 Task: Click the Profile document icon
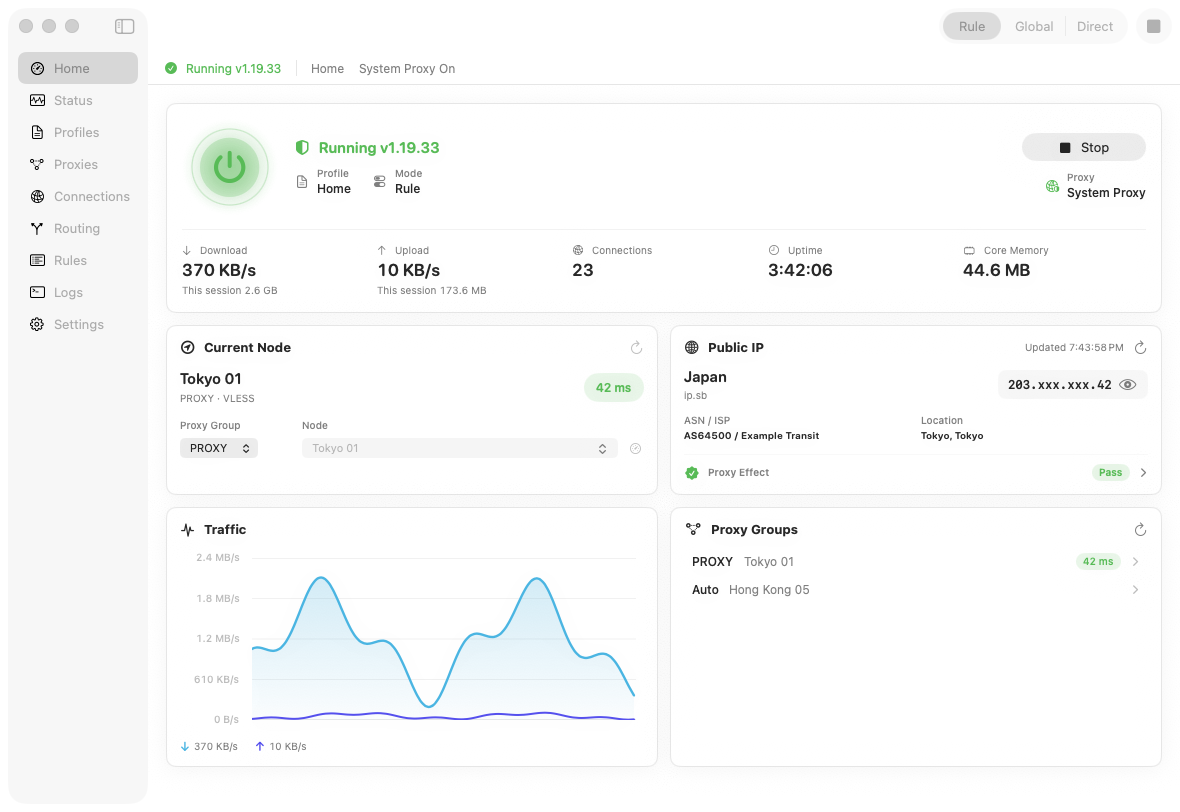click(x=302, y=181)
